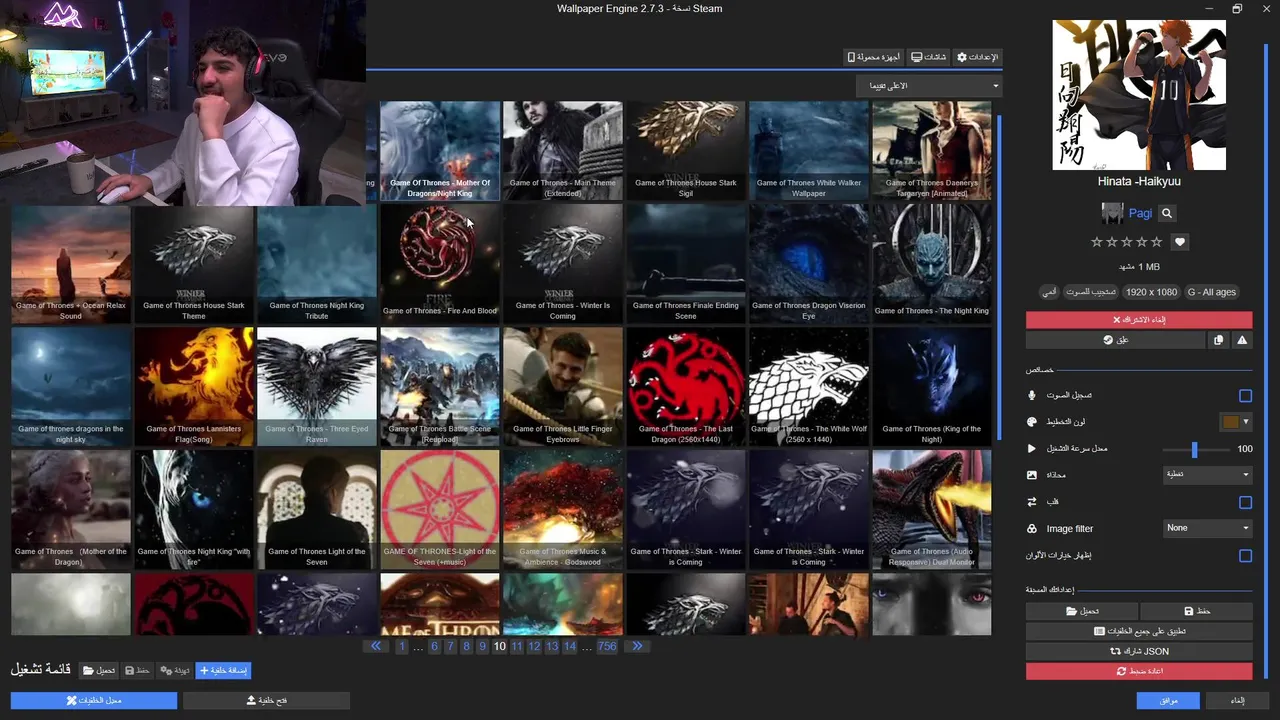This screenshot has width=1280, height=720.
Task: Expand the scheme color picker arrow
Action: click(1246, 422)
